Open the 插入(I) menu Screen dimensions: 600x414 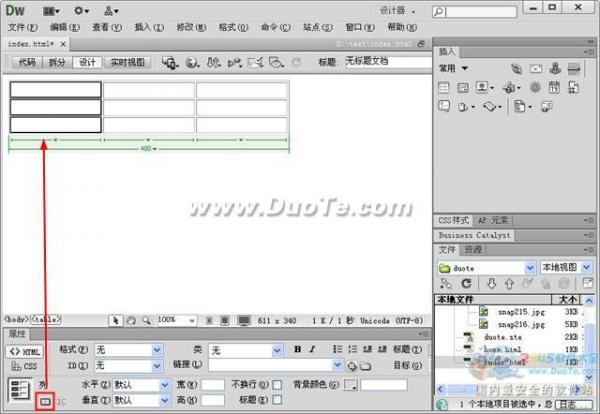[146, 27]
